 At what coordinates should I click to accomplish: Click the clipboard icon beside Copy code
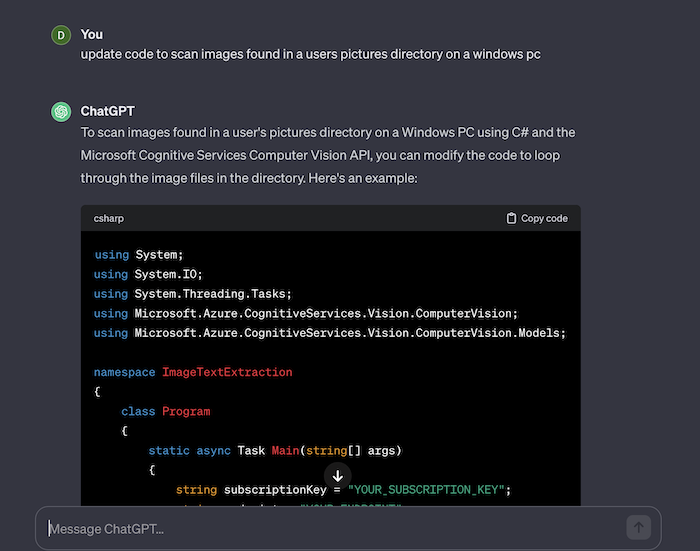coord(511,218)
